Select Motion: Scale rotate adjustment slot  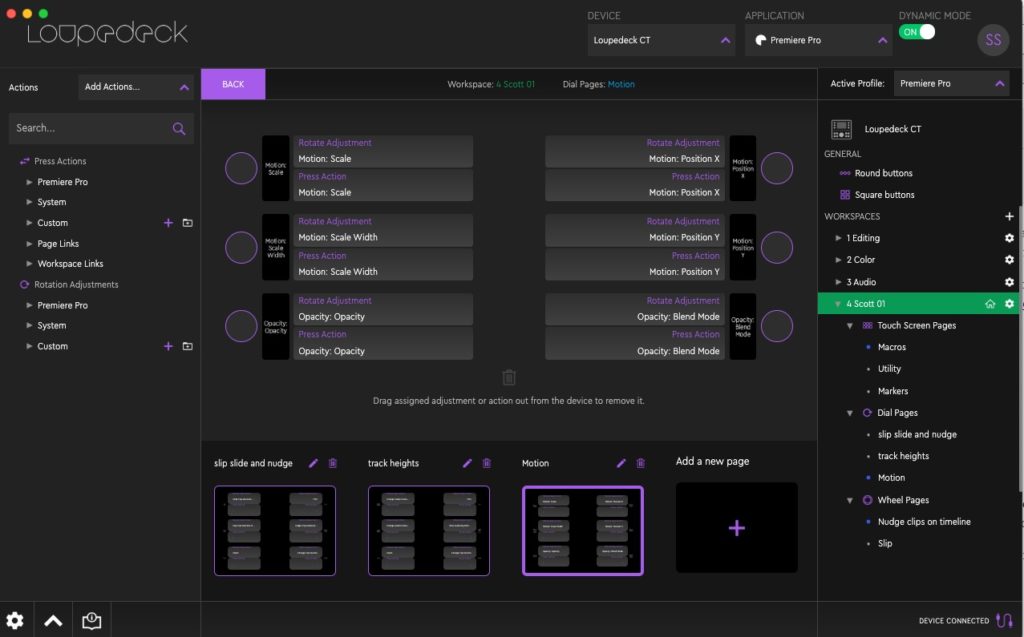pos(383,152)
